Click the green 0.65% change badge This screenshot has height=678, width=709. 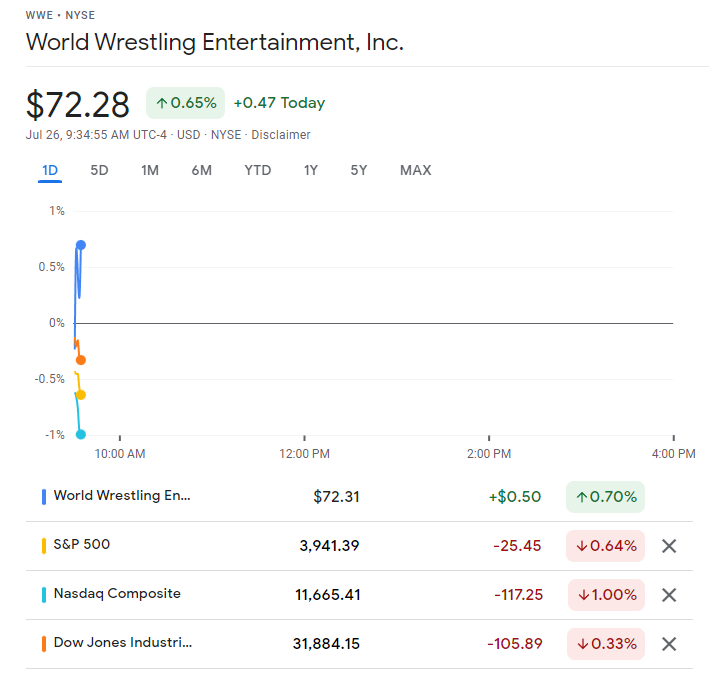pos(185,103)
